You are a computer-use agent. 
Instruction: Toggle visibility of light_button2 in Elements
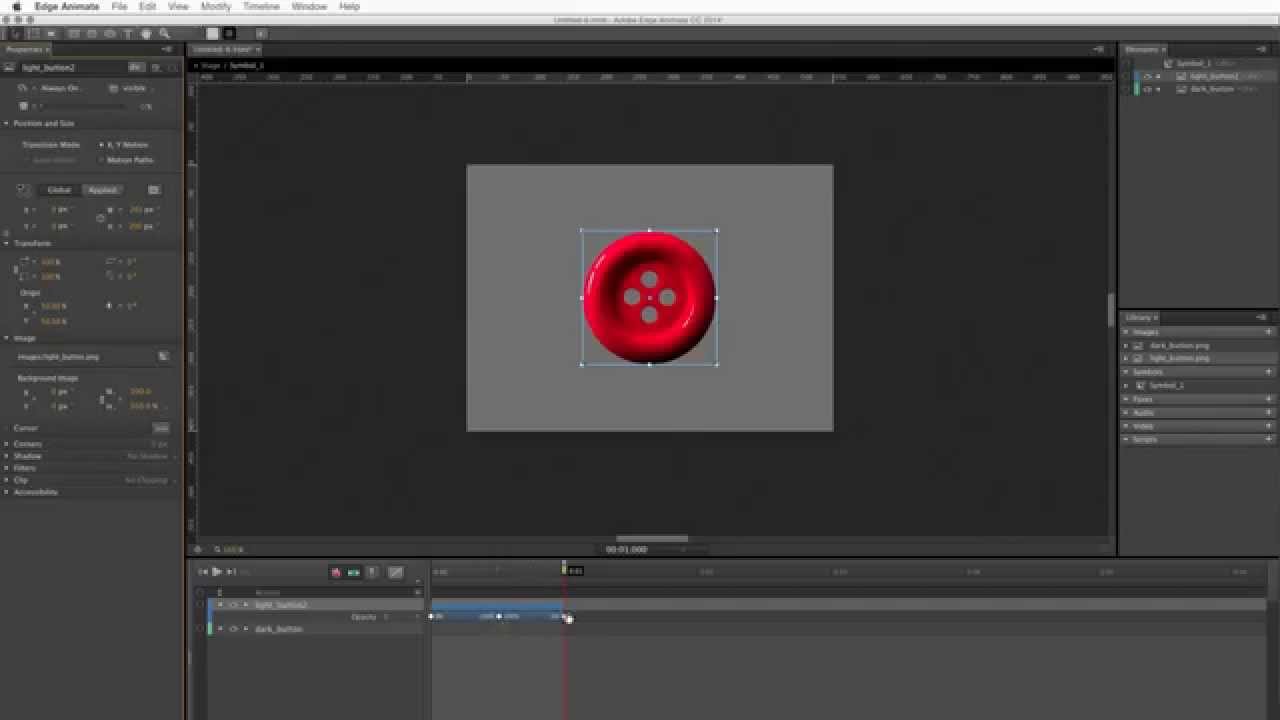(x=1147, y=76)
